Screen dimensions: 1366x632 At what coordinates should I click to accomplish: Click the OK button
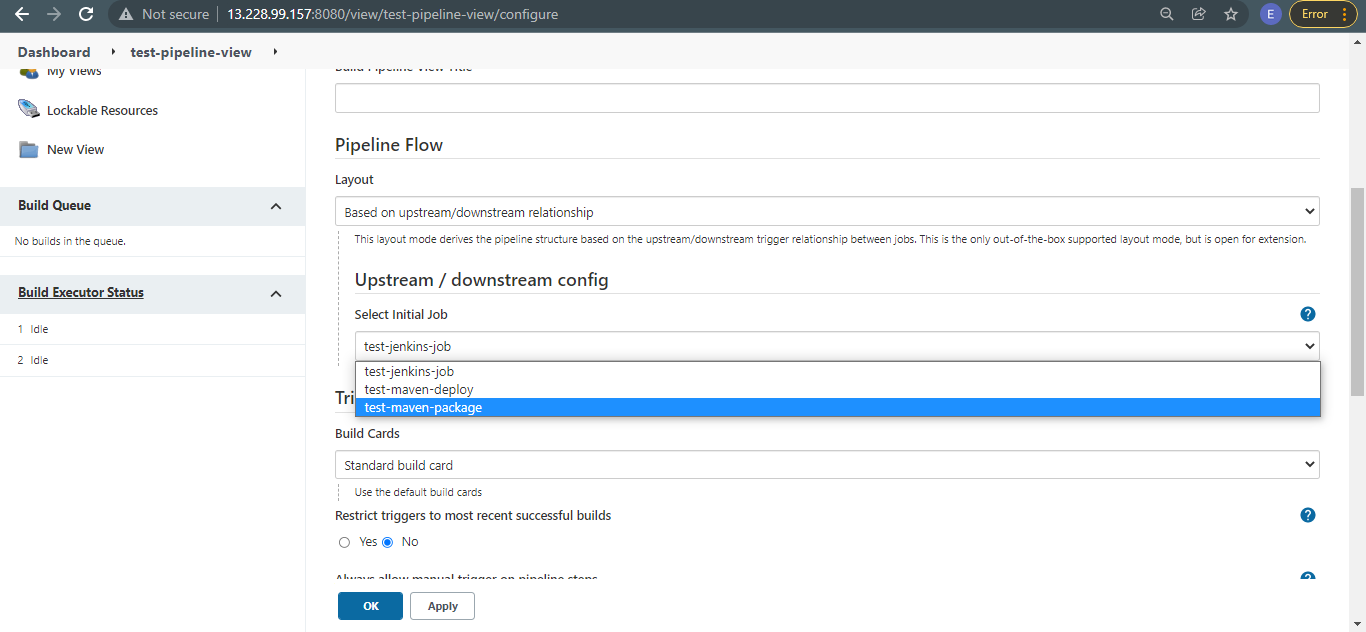coord(370,606)
